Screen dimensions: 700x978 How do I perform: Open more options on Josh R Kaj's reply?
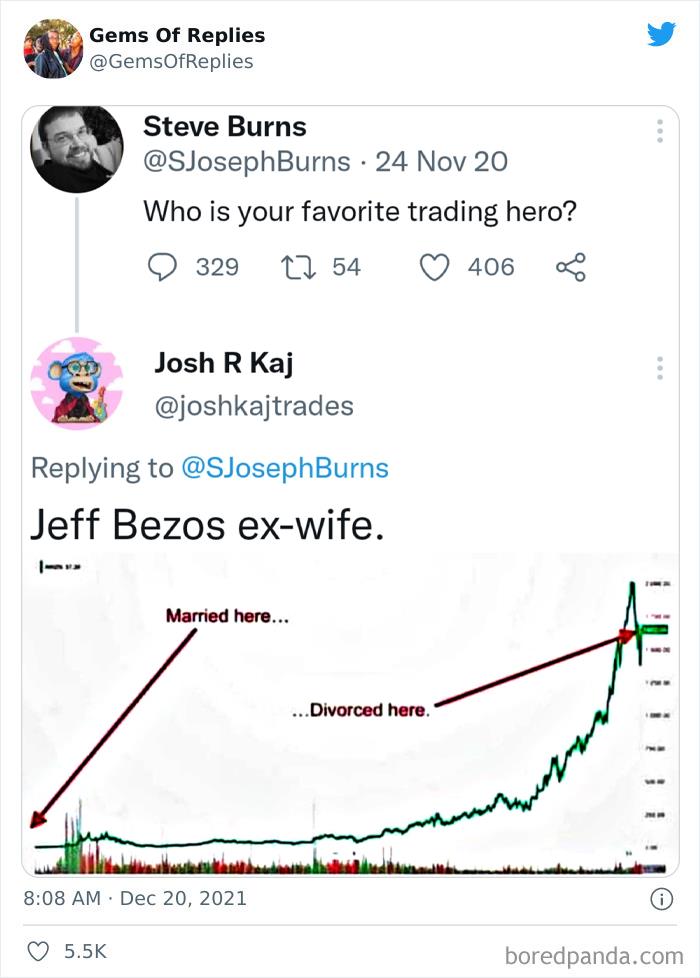tap(659, 368)
